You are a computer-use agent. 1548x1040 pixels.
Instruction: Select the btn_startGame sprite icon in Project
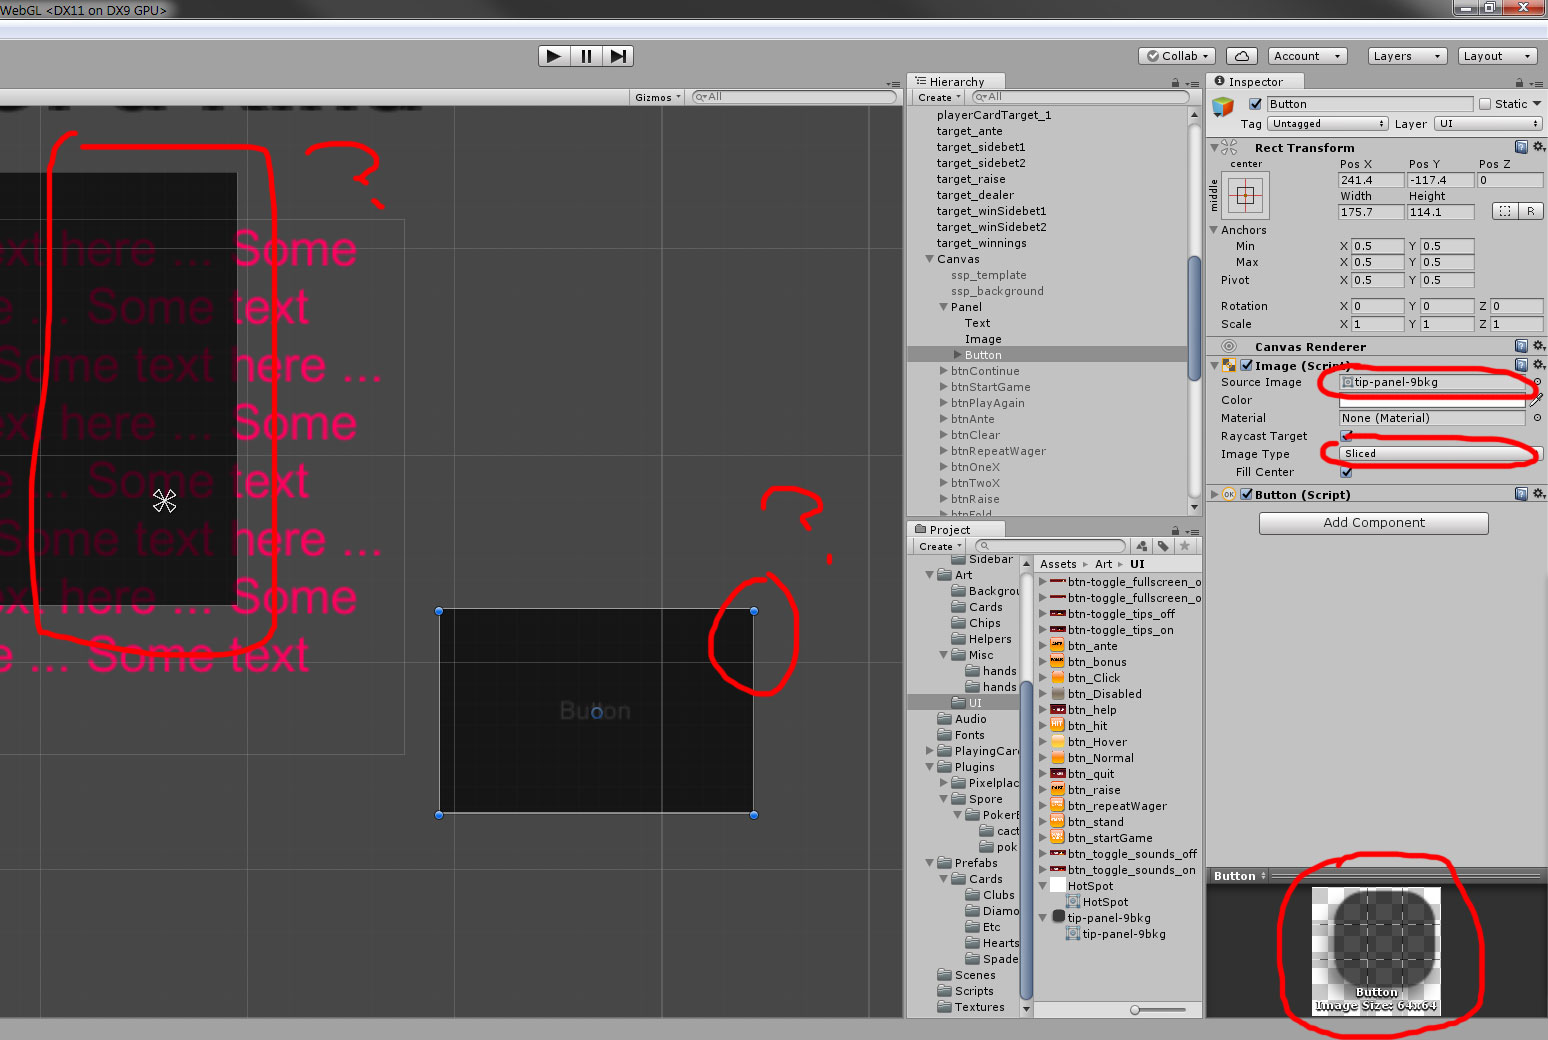click(1058, 837)
